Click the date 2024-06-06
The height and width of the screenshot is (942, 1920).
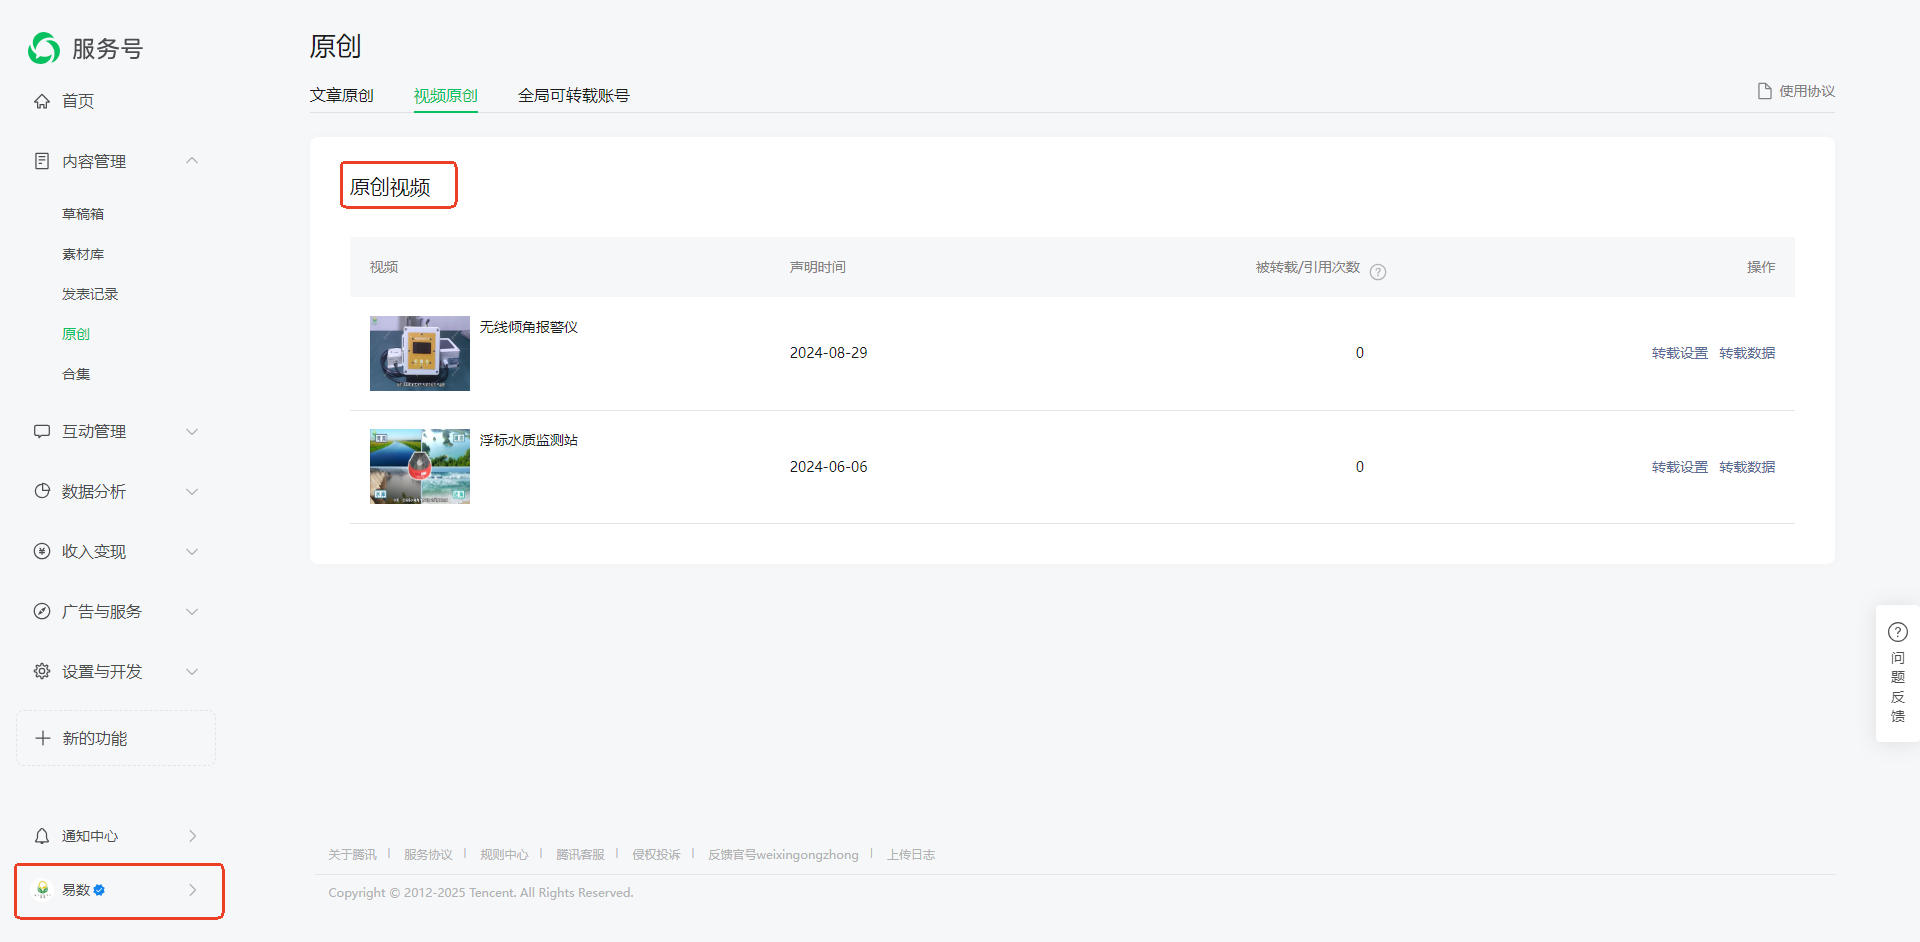click(x=828, y=467)
